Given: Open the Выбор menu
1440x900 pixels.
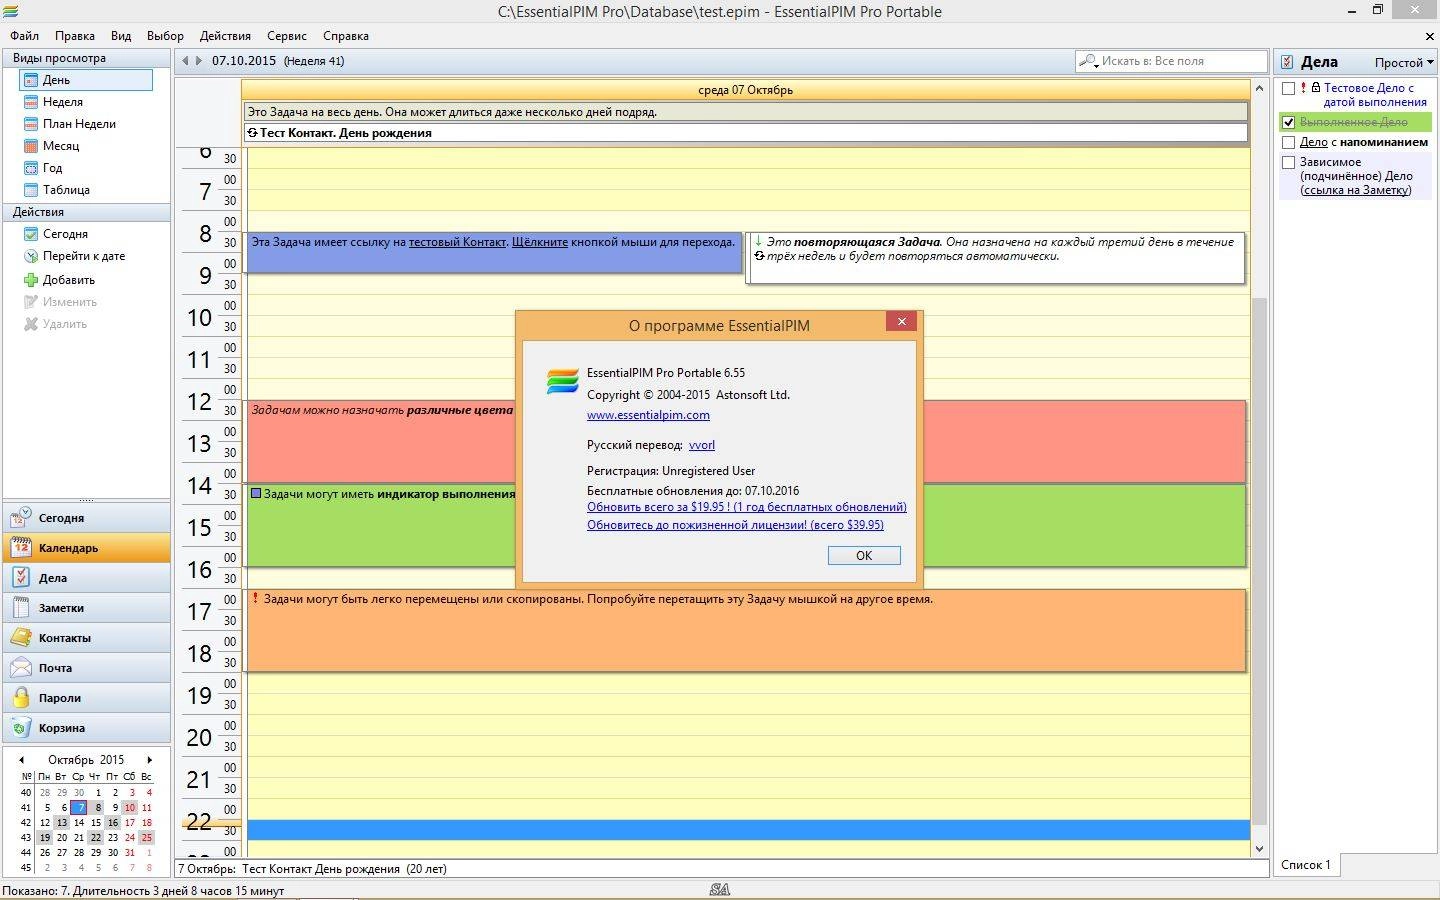Looking at the screenshot, I should 165,36.
